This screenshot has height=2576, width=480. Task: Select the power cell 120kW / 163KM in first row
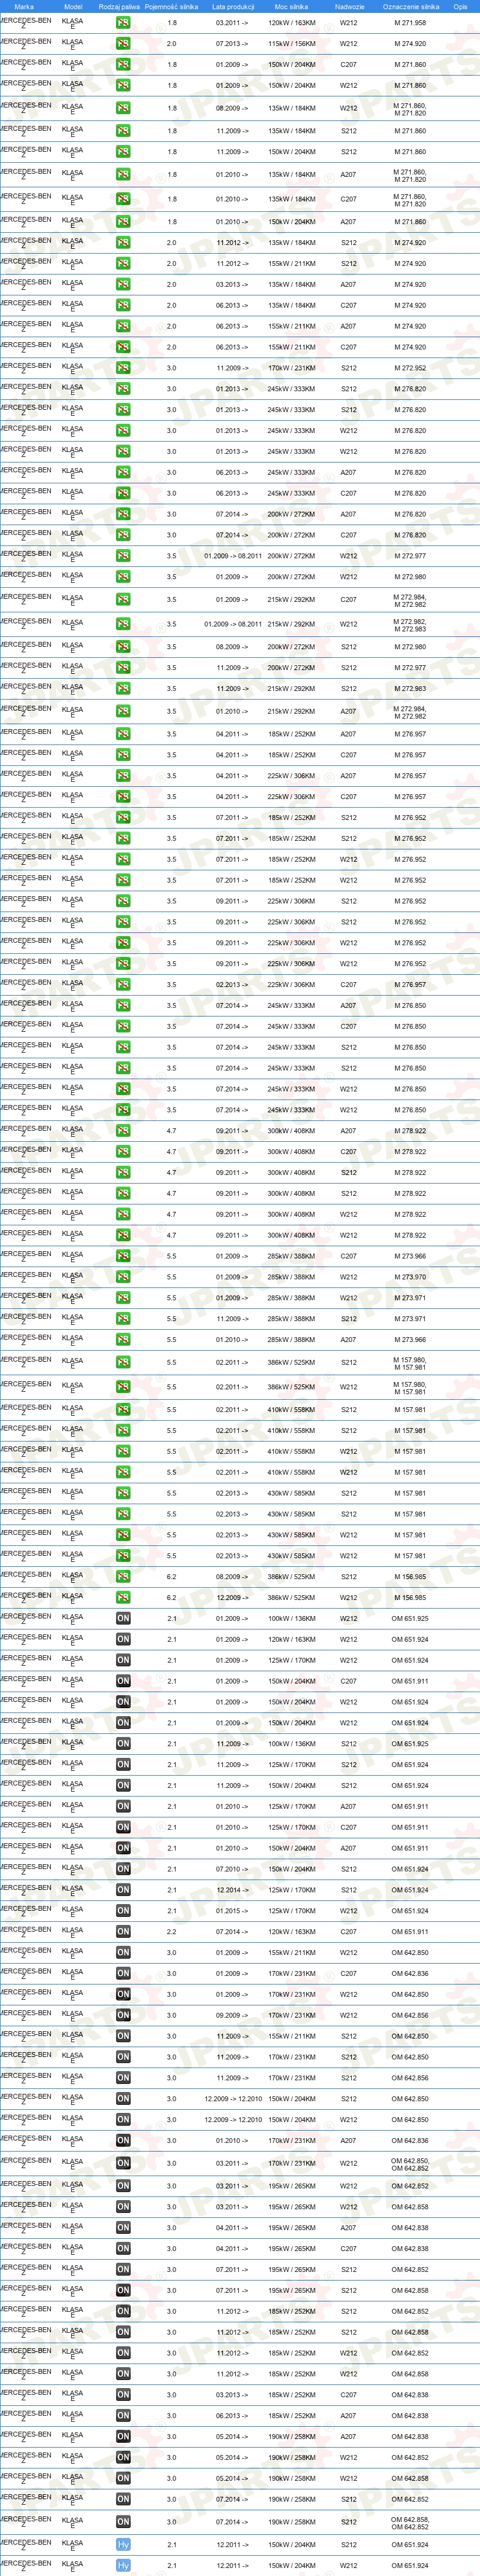(291, 23)
